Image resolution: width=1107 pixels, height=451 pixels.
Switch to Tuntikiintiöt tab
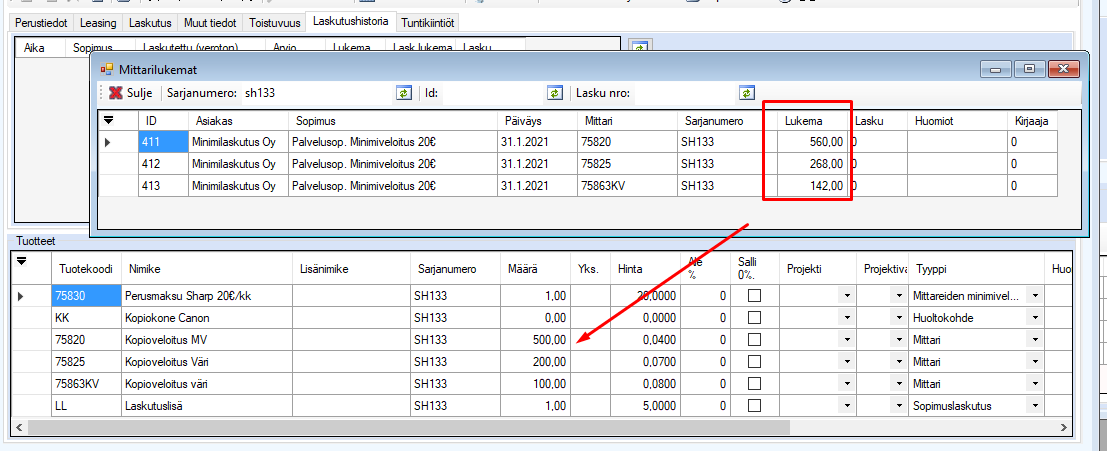tap(429, 23)
